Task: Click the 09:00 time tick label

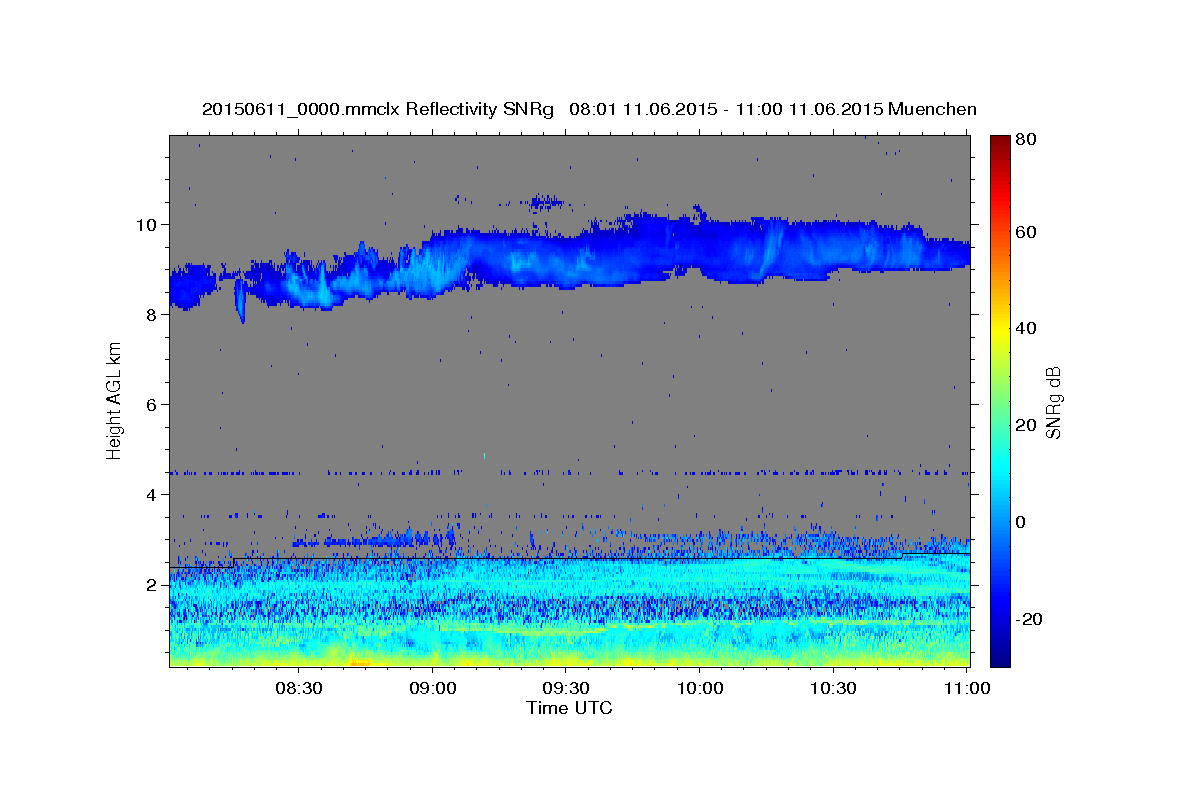Action: pos(432,688)
